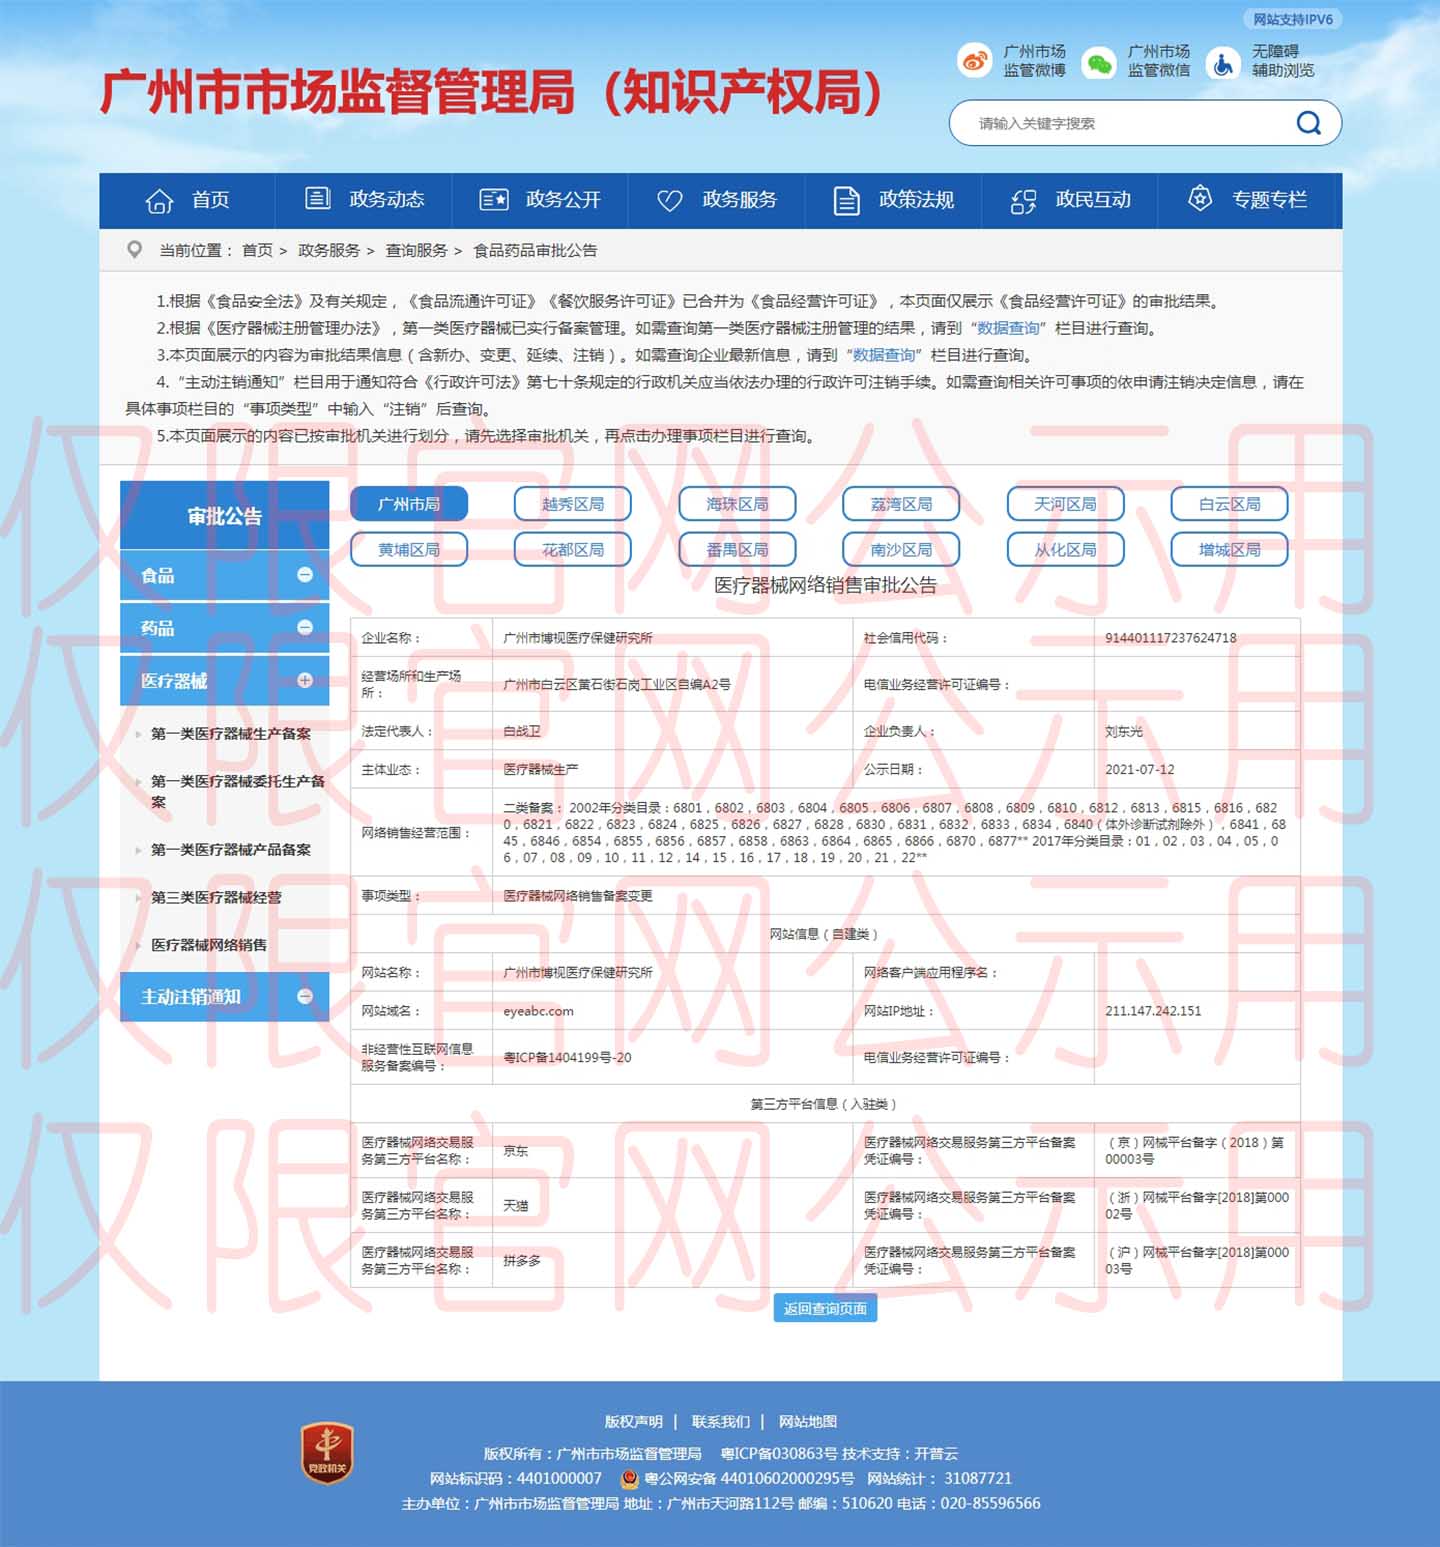
Task: Click 查询服务 in the breadcrumb
Action: [416, 250]
